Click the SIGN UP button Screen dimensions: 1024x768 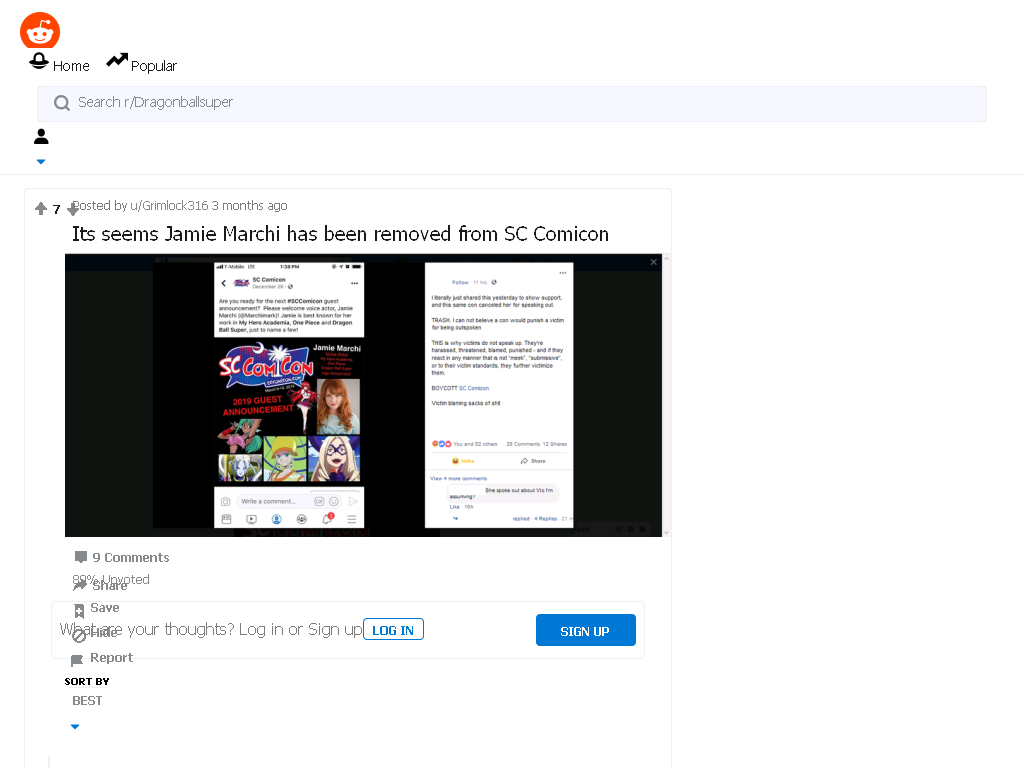click(585, 630)
